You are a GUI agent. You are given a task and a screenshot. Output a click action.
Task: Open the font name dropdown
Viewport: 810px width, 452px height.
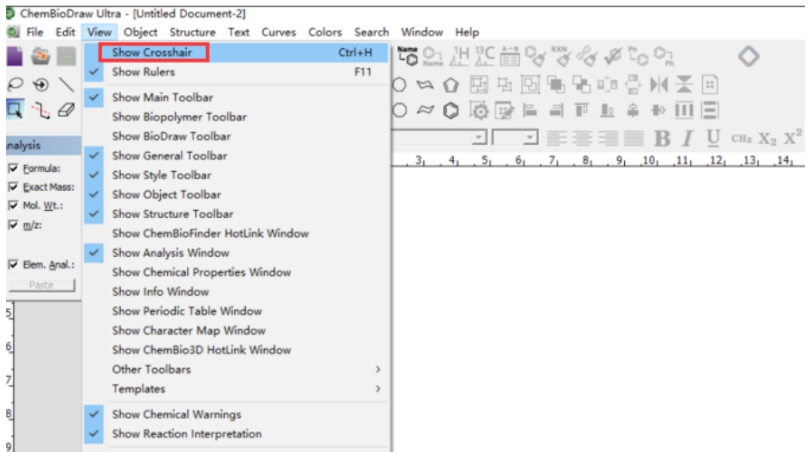click(x=479, y=137)
